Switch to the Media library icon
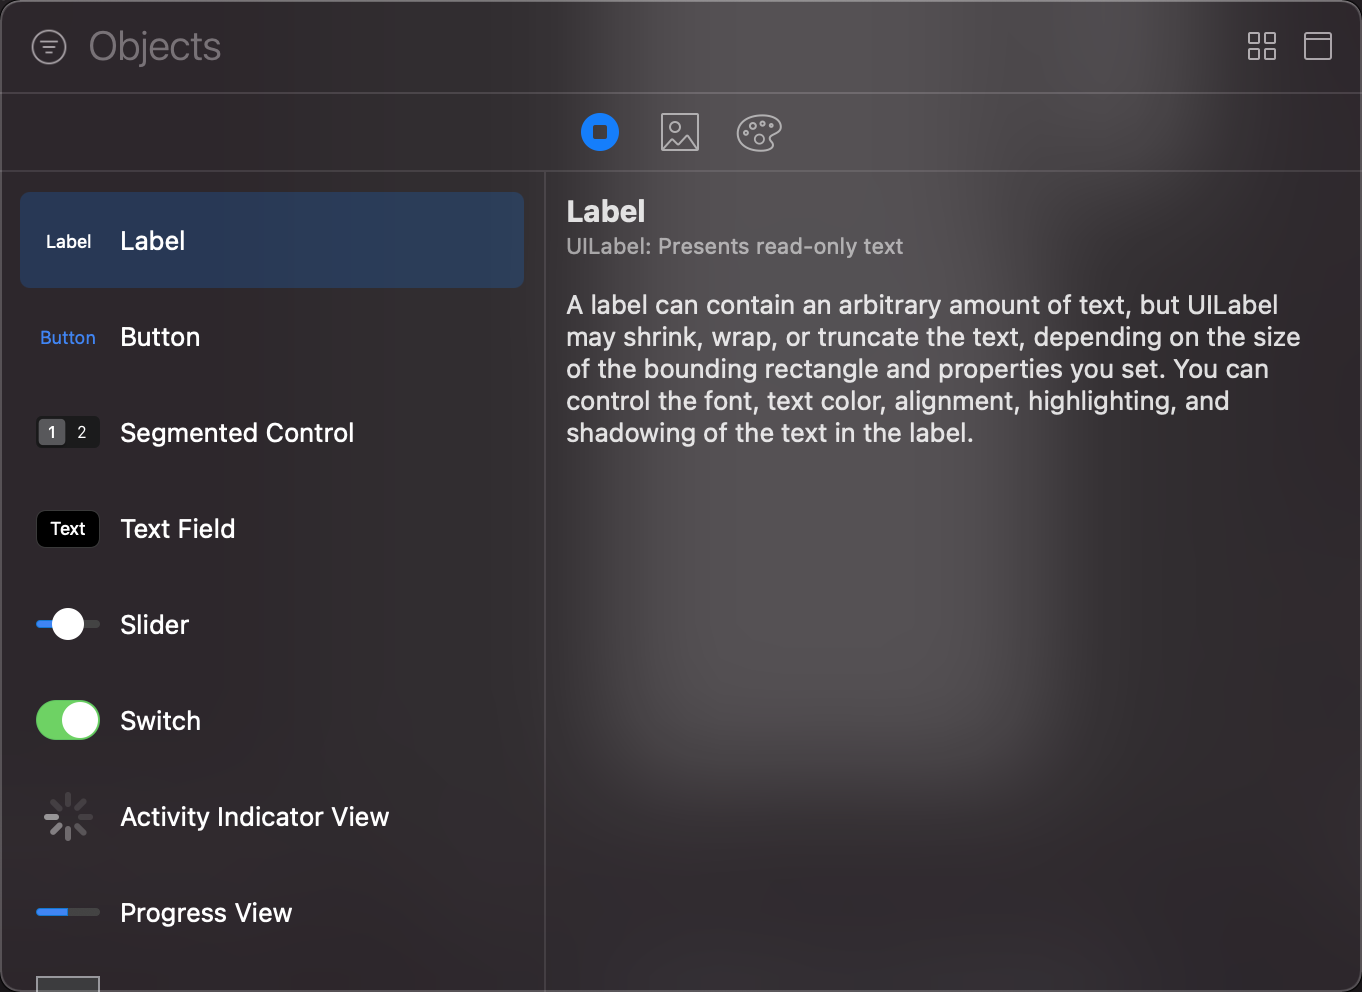 (x=679, y=131)
